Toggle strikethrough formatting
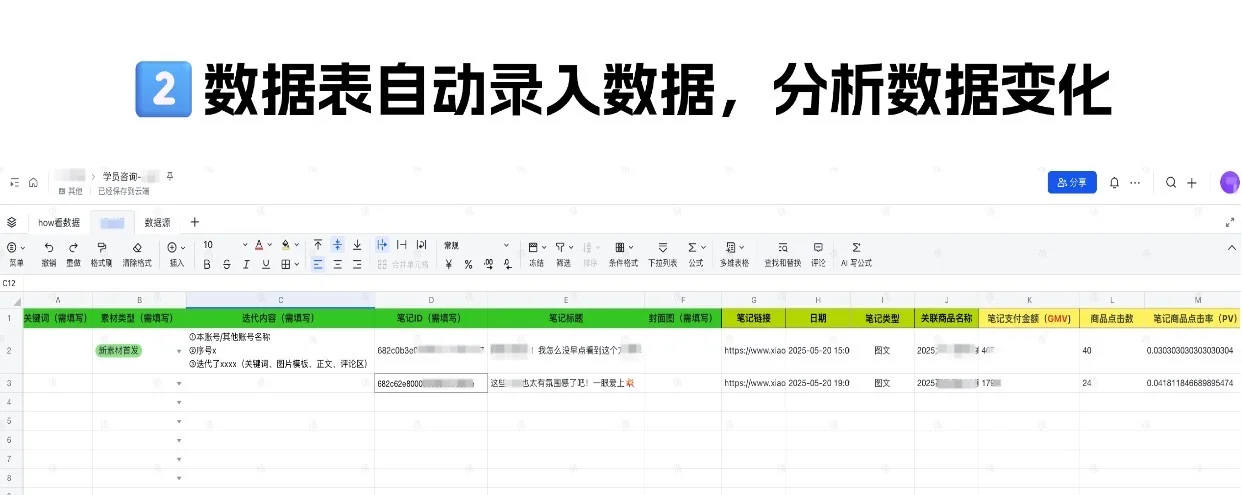The width and height of the screenshot is (1242, 495). 227,265
